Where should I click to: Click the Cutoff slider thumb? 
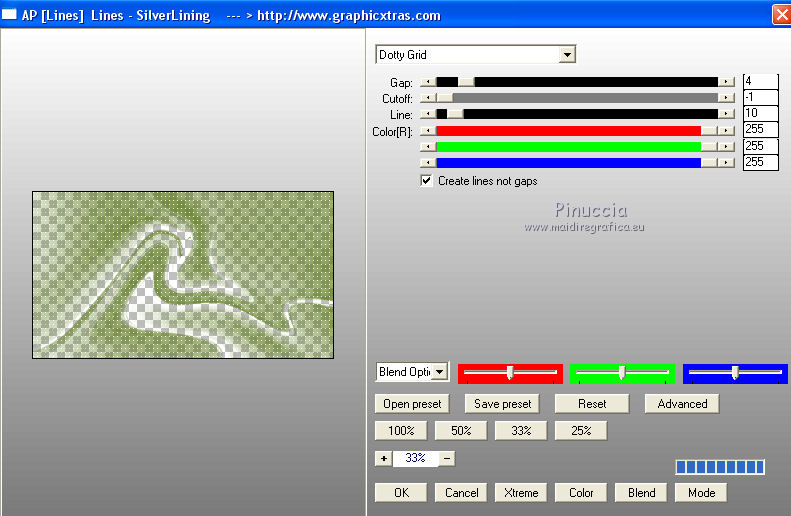tap(444, 98)
